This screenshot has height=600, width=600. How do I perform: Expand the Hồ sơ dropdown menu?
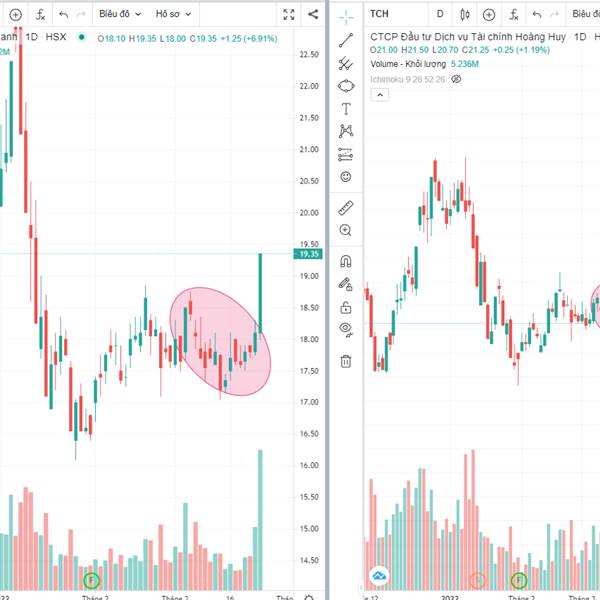pos(173,14)
